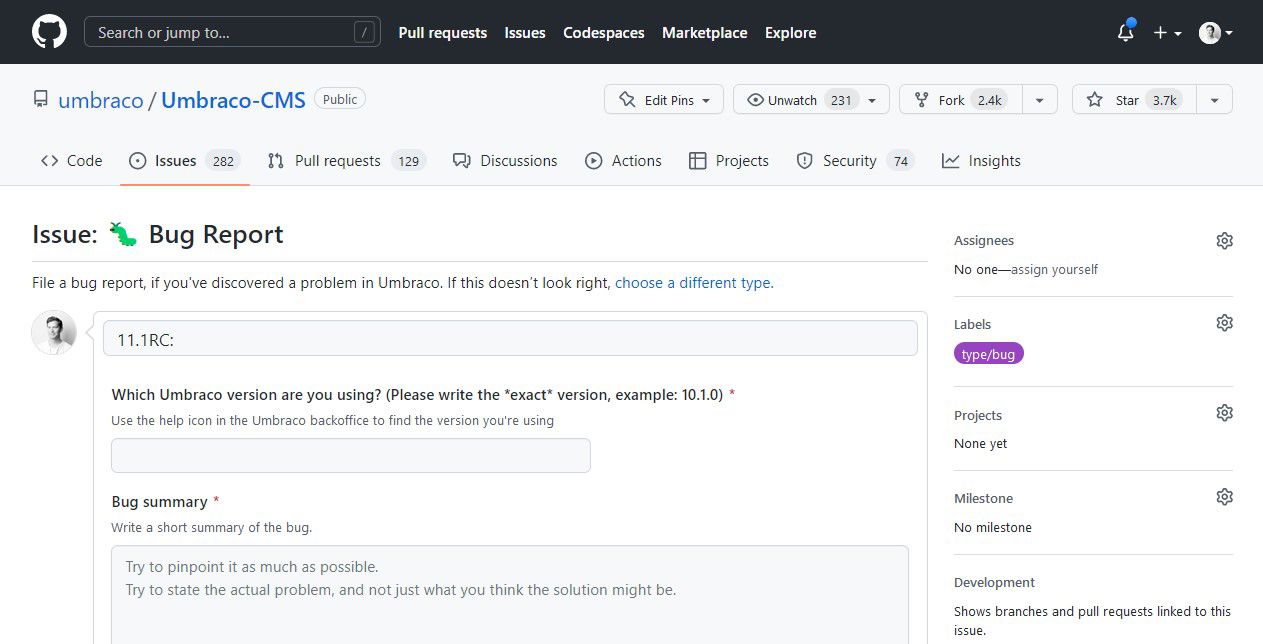Open the plus create-new menu

(x=1167, y=33)
